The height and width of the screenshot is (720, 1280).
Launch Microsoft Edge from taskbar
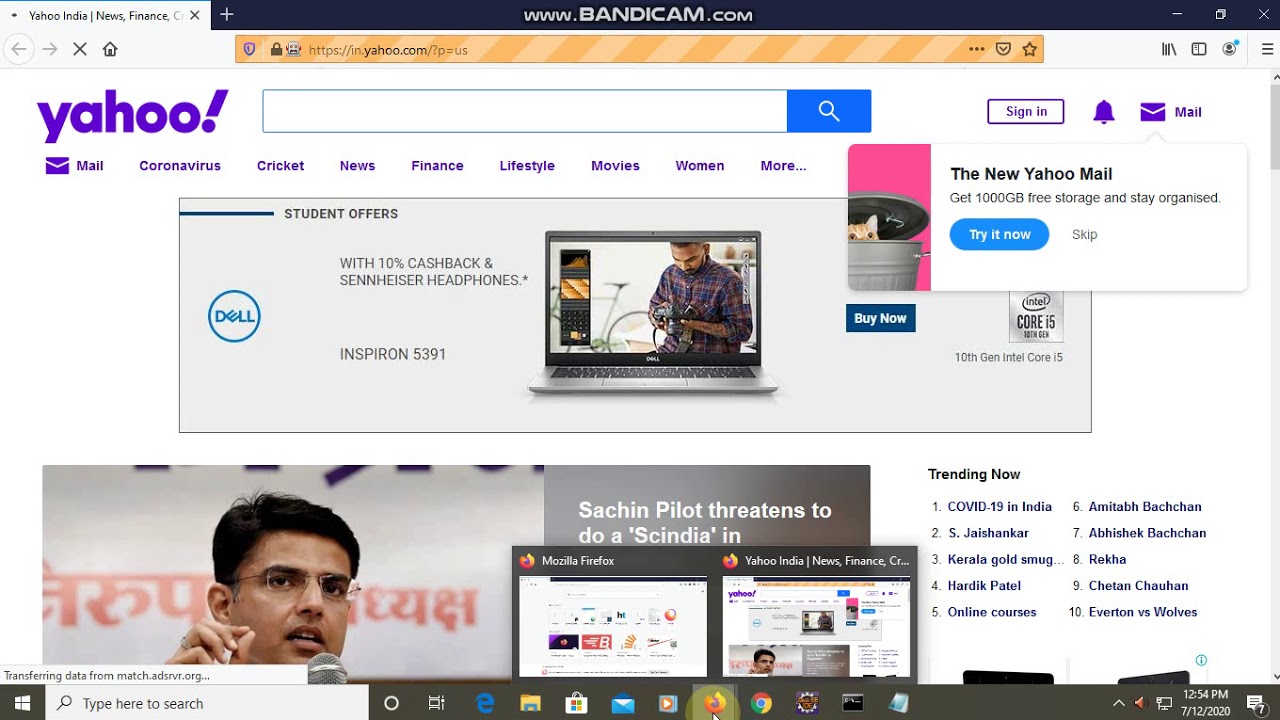(x=485, y=703)
